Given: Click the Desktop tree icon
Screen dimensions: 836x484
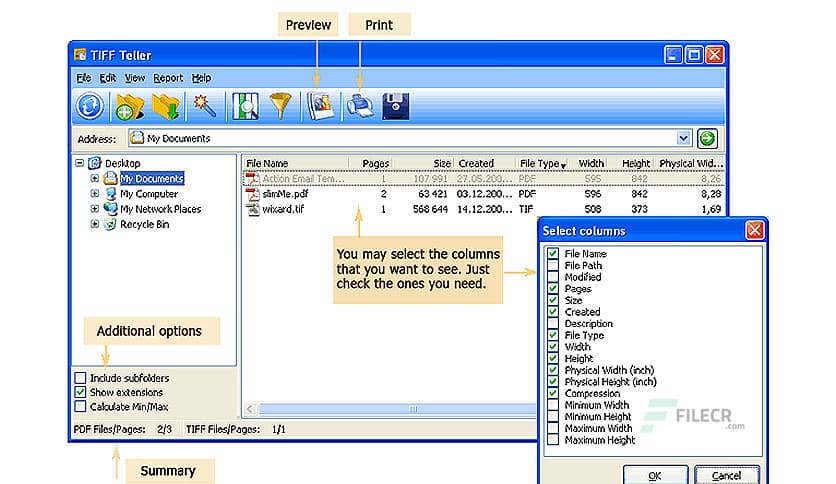Looking at the screenshot, I should [x=94, y=163].
